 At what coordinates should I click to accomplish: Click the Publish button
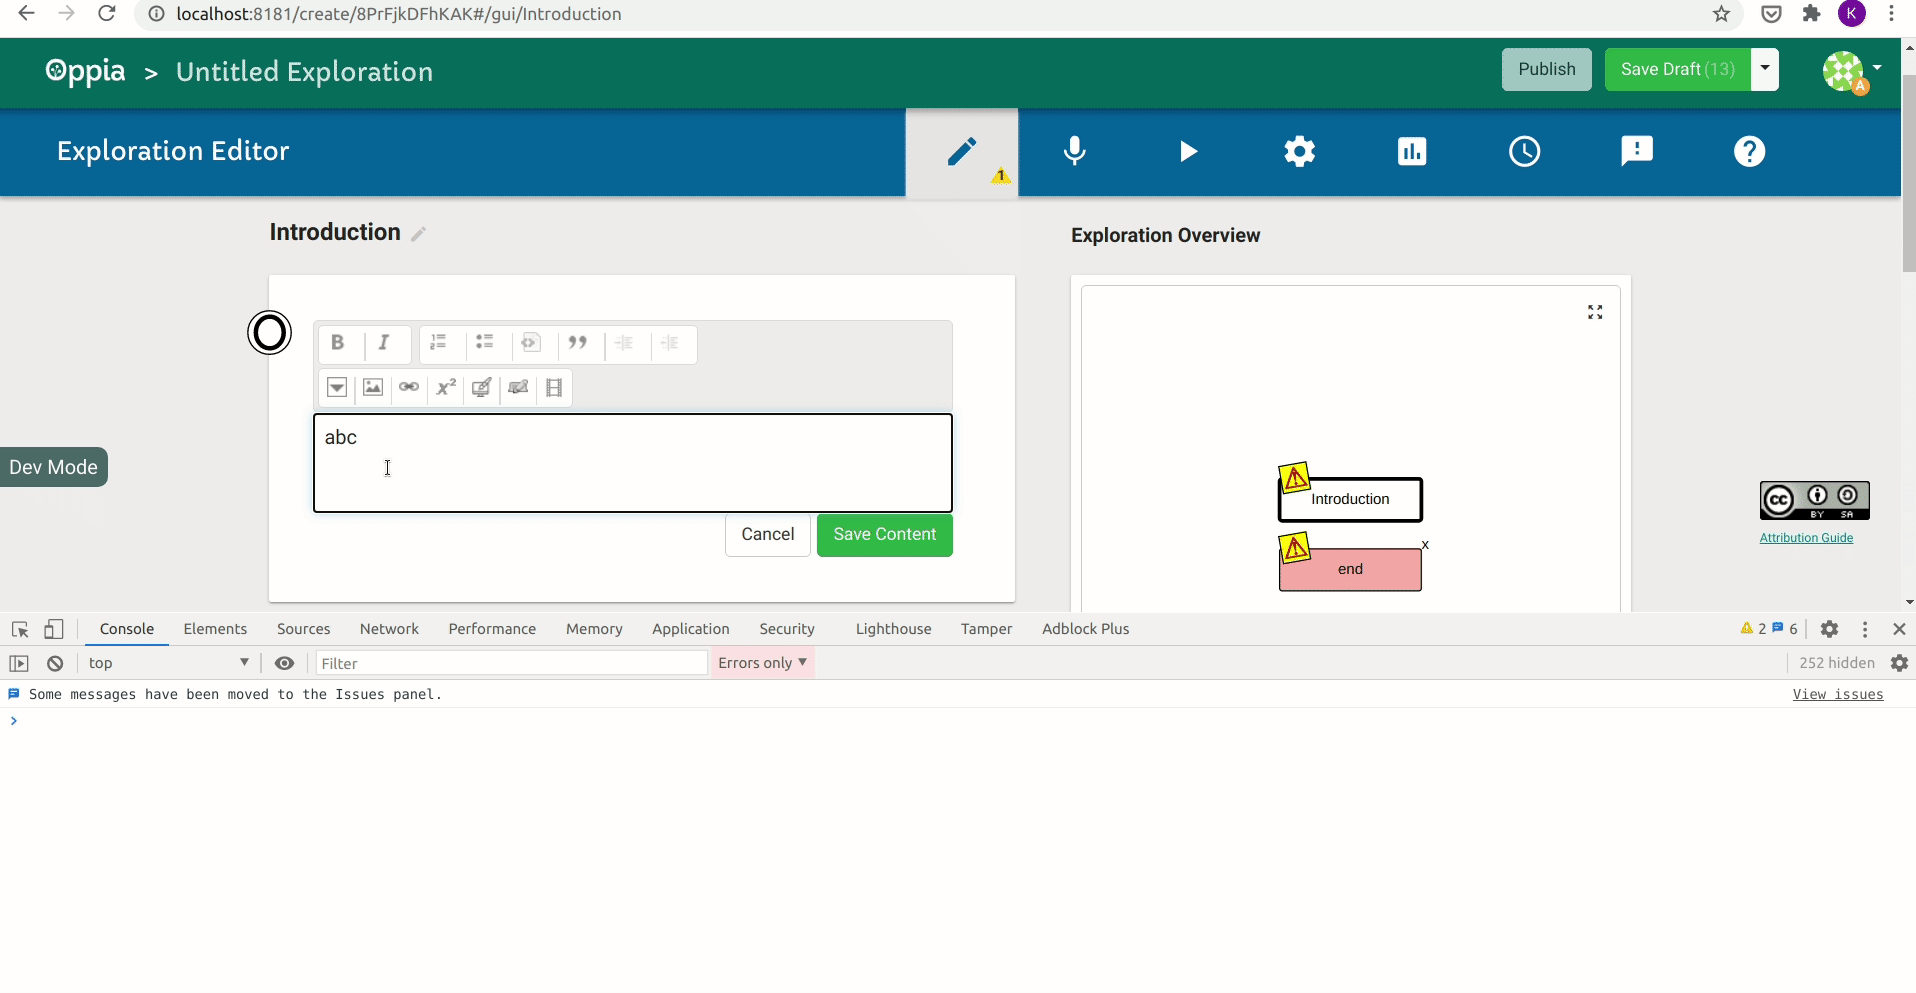pos(1546,69)
